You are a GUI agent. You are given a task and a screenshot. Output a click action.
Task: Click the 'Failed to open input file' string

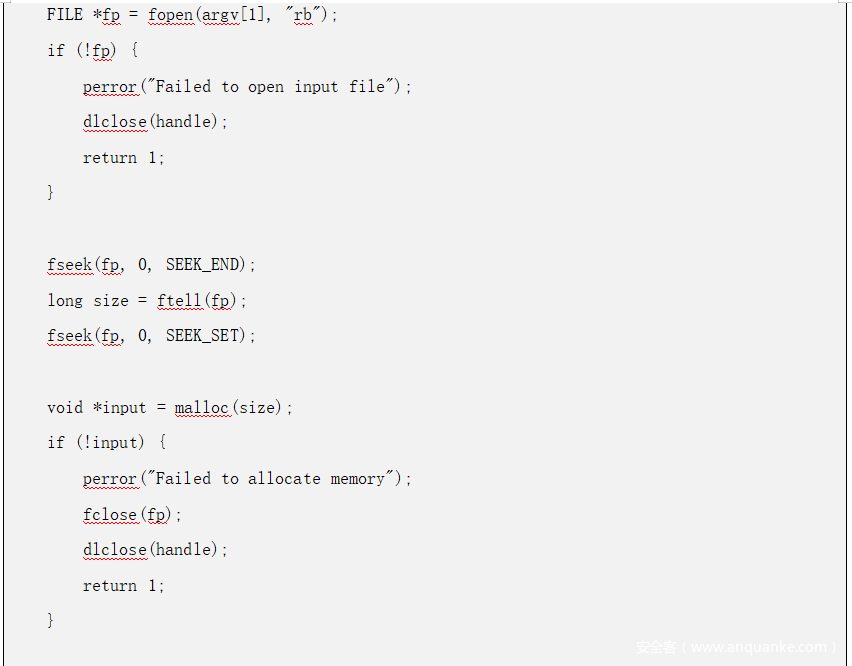click(275, 87)
